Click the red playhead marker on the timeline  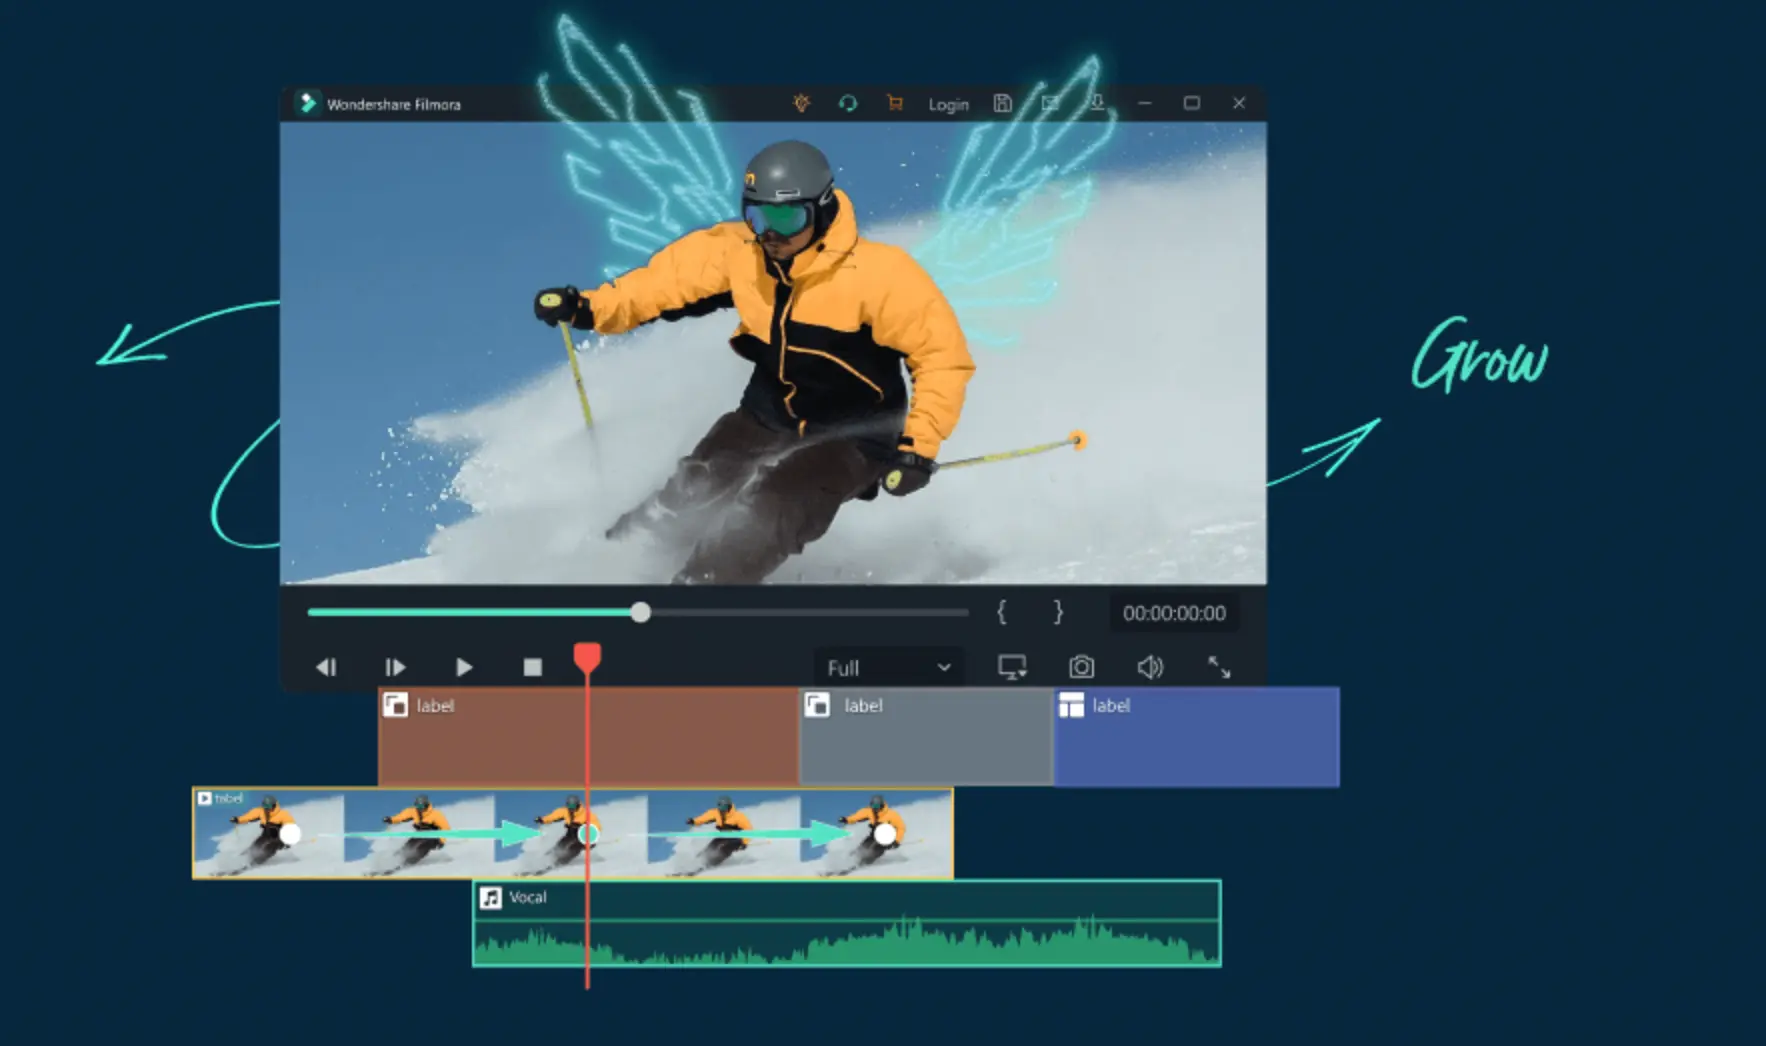587,656
